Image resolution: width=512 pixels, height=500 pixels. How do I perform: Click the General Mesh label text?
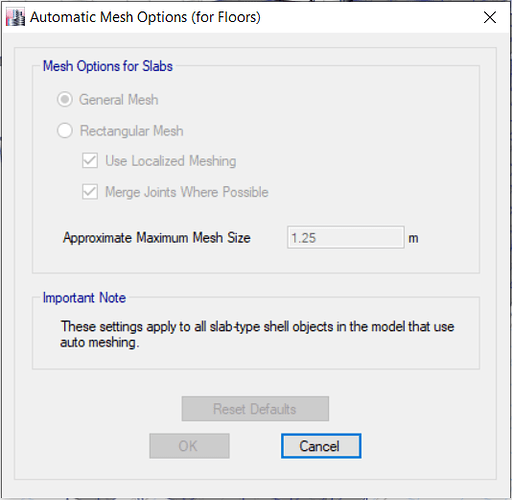tap(119, 100)
